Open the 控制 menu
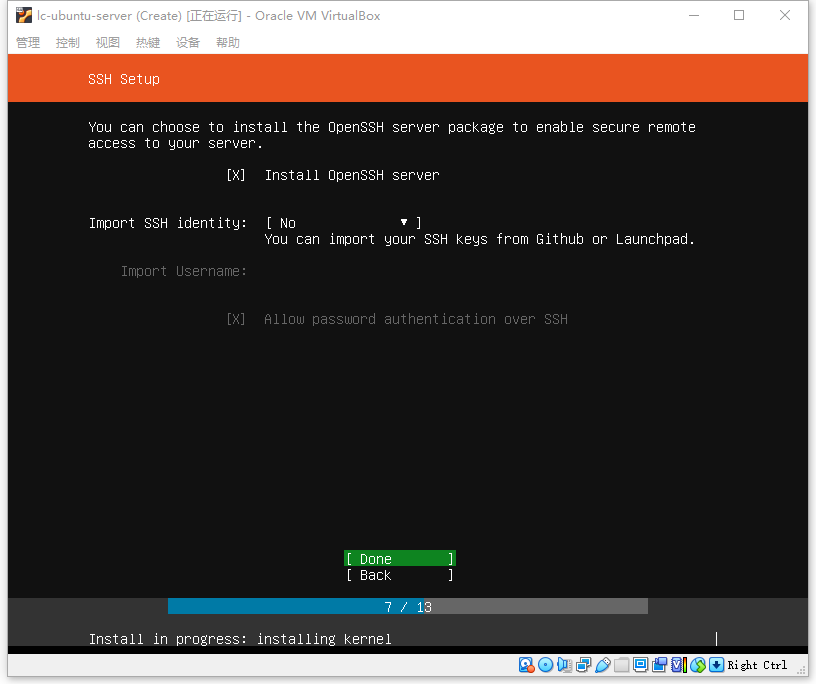This screenshot has width=816, height=684. tap(68, 42)
